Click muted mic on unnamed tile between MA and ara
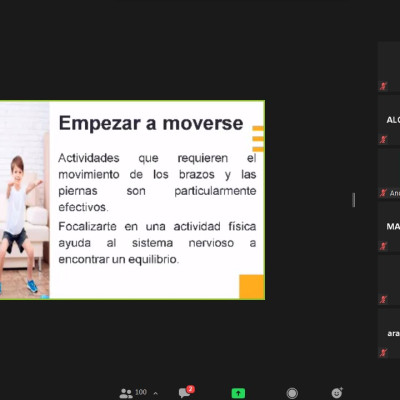Image resolution: width=400 pixels, height=400 pixels. coord(383,299)
